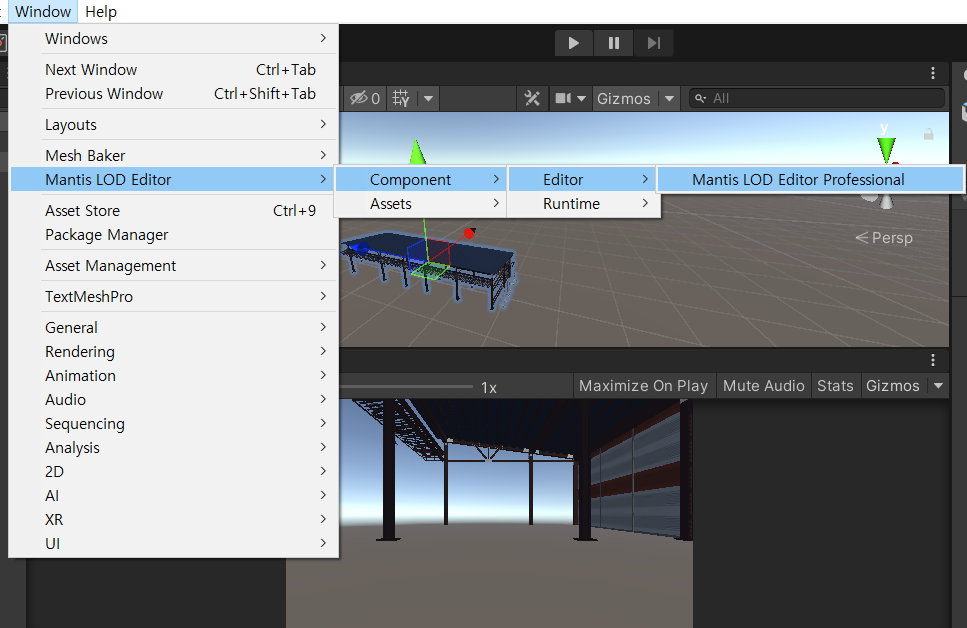Open Mantis LOD Editor submenu
This screenshot has width=967, height=628.
[x=173, y=180]
